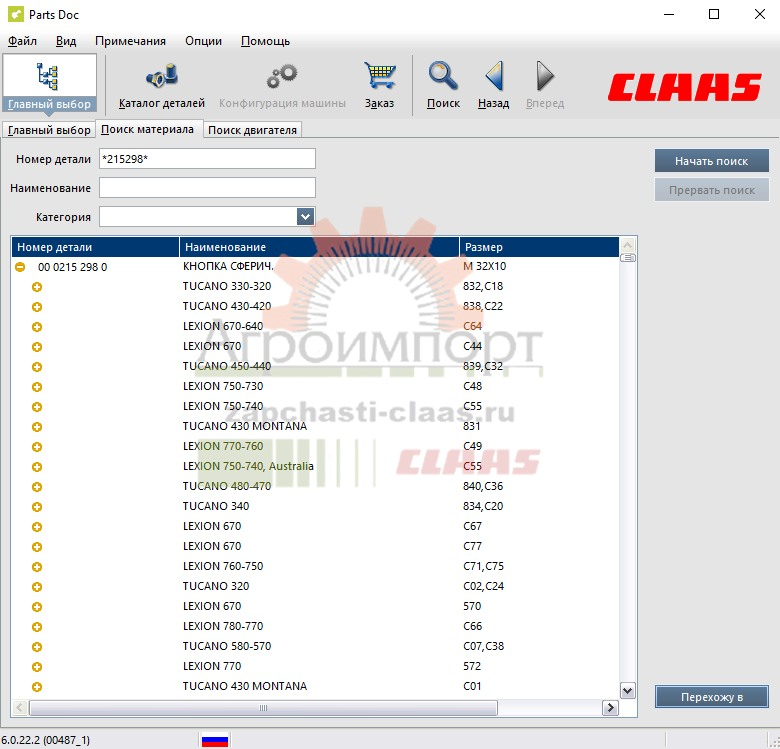Viewport: 780px width, 749px height.
Task: Click the Перехожу в button
Action: [711, 697]
